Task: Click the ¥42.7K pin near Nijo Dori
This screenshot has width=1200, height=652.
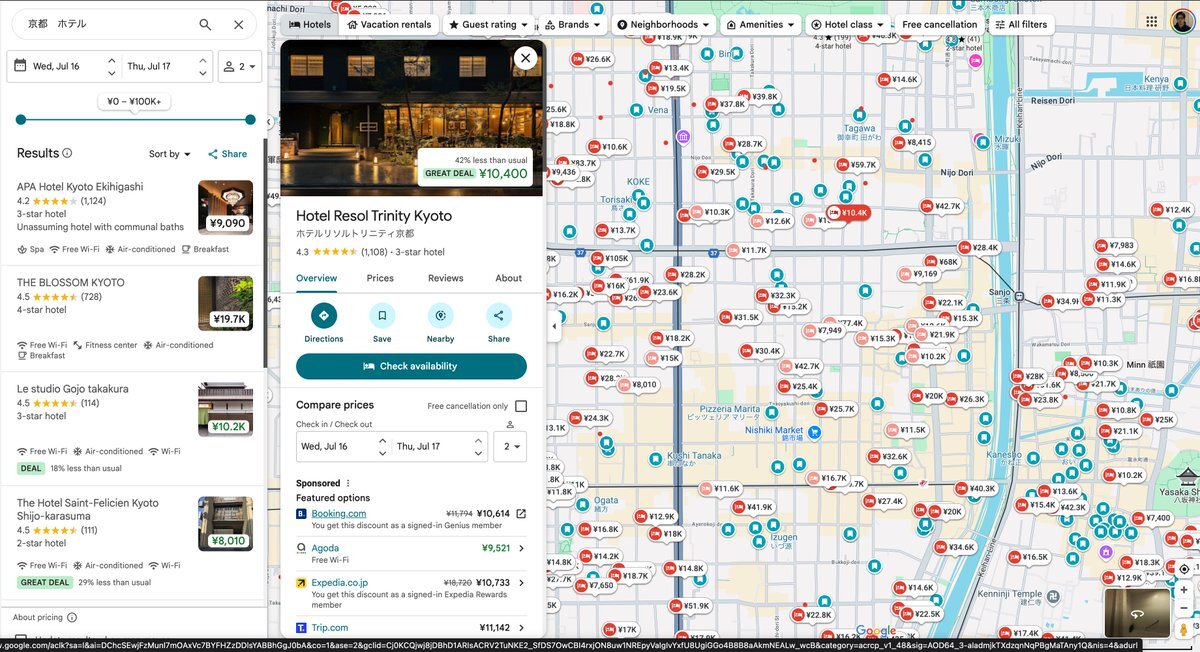Action: [x=941, y=207]
